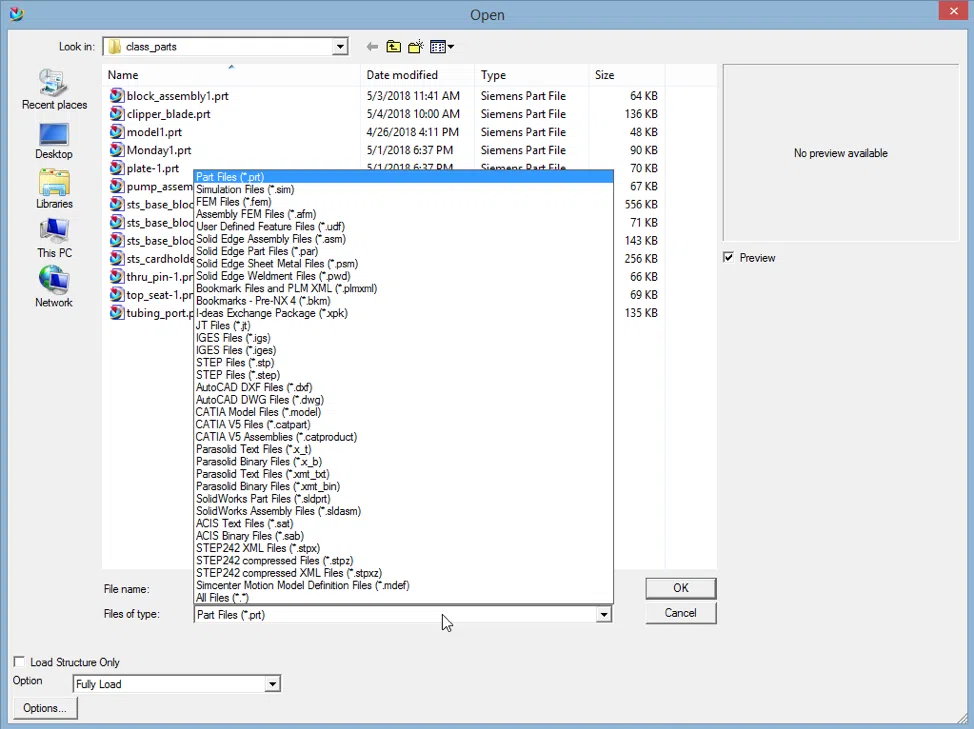The width and height of the screenshot is (974, 729).
Task: Toggle the Preview checkbox
Action: point(729,257)
